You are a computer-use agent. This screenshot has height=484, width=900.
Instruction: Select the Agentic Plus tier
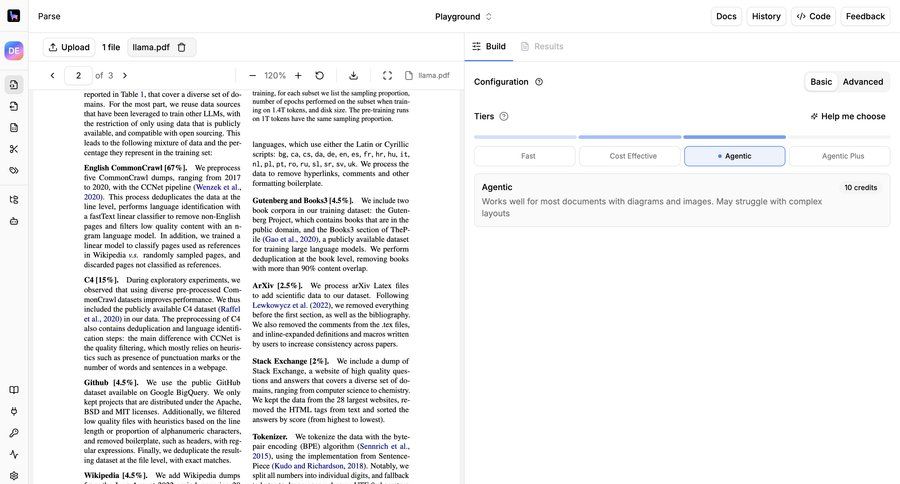(x=842, y=156)
